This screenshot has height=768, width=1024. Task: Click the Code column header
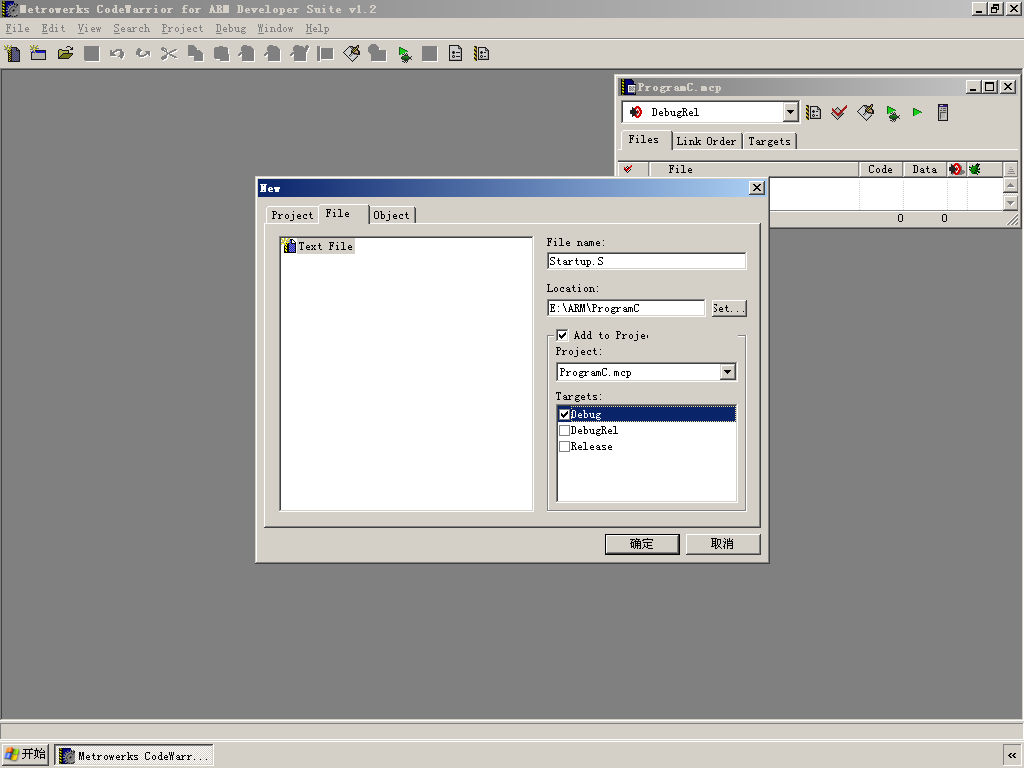click(880, 169)
